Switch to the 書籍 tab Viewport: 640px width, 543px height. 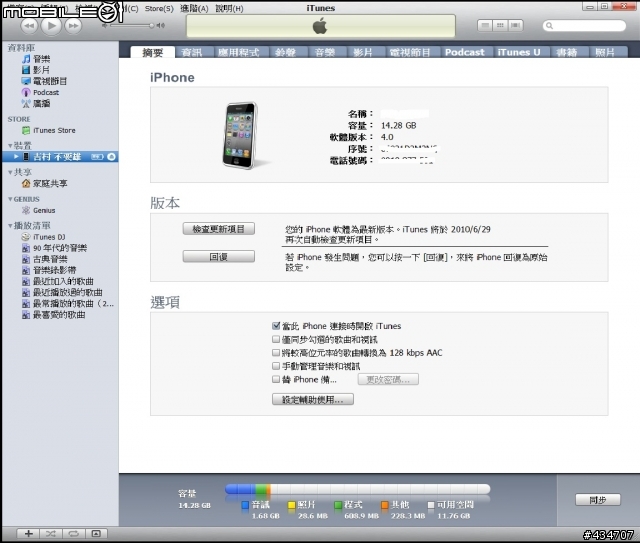coord(567,52)
